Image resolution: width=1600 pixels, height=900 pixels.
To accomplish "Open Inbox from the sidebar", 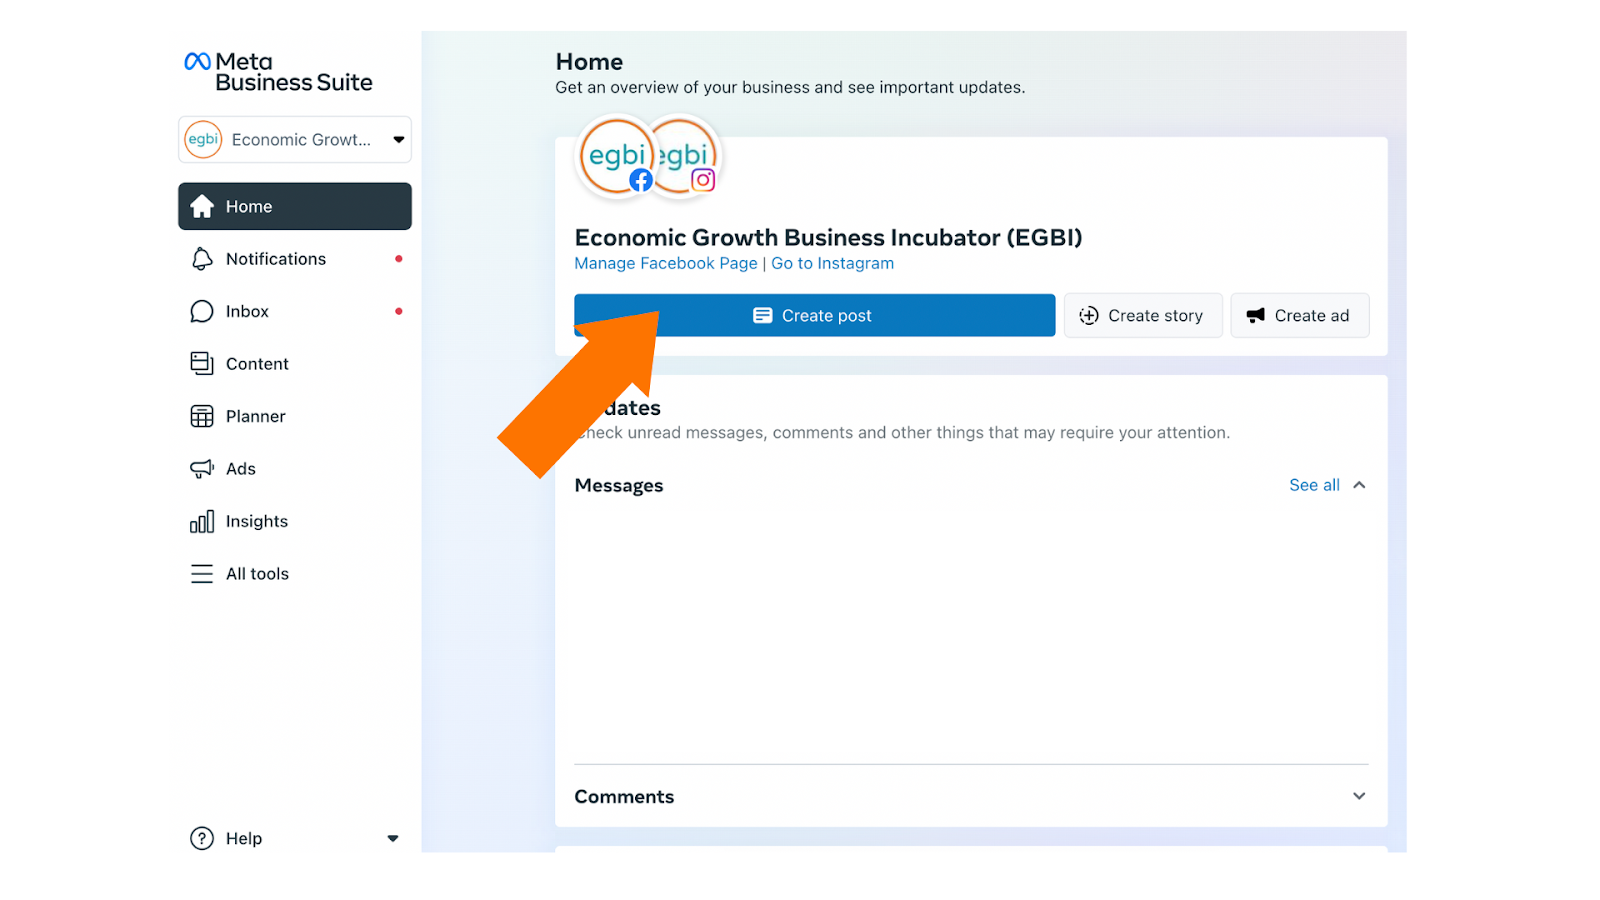I will [295, 311].
